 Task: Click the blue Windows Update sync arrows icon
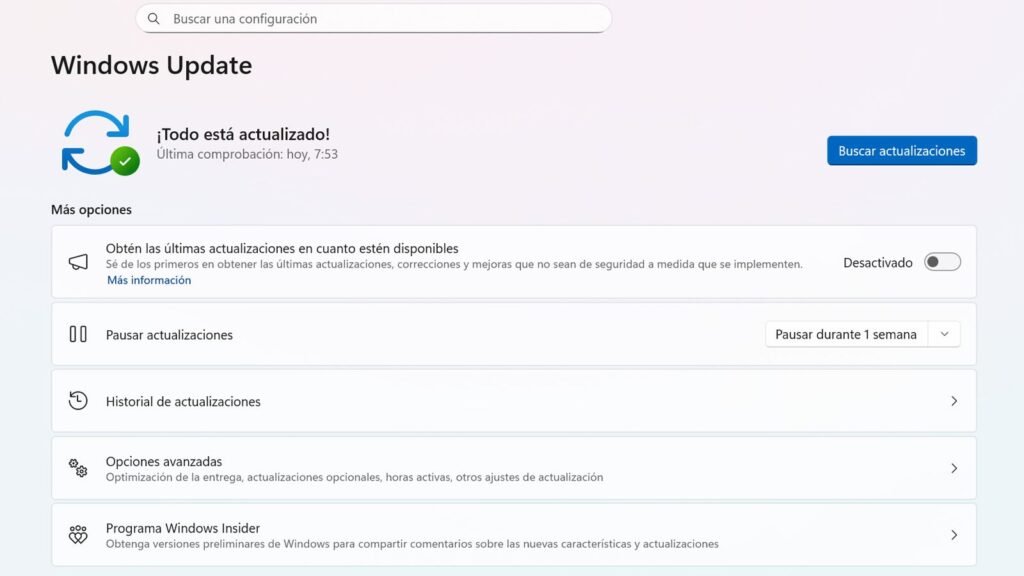95,140
